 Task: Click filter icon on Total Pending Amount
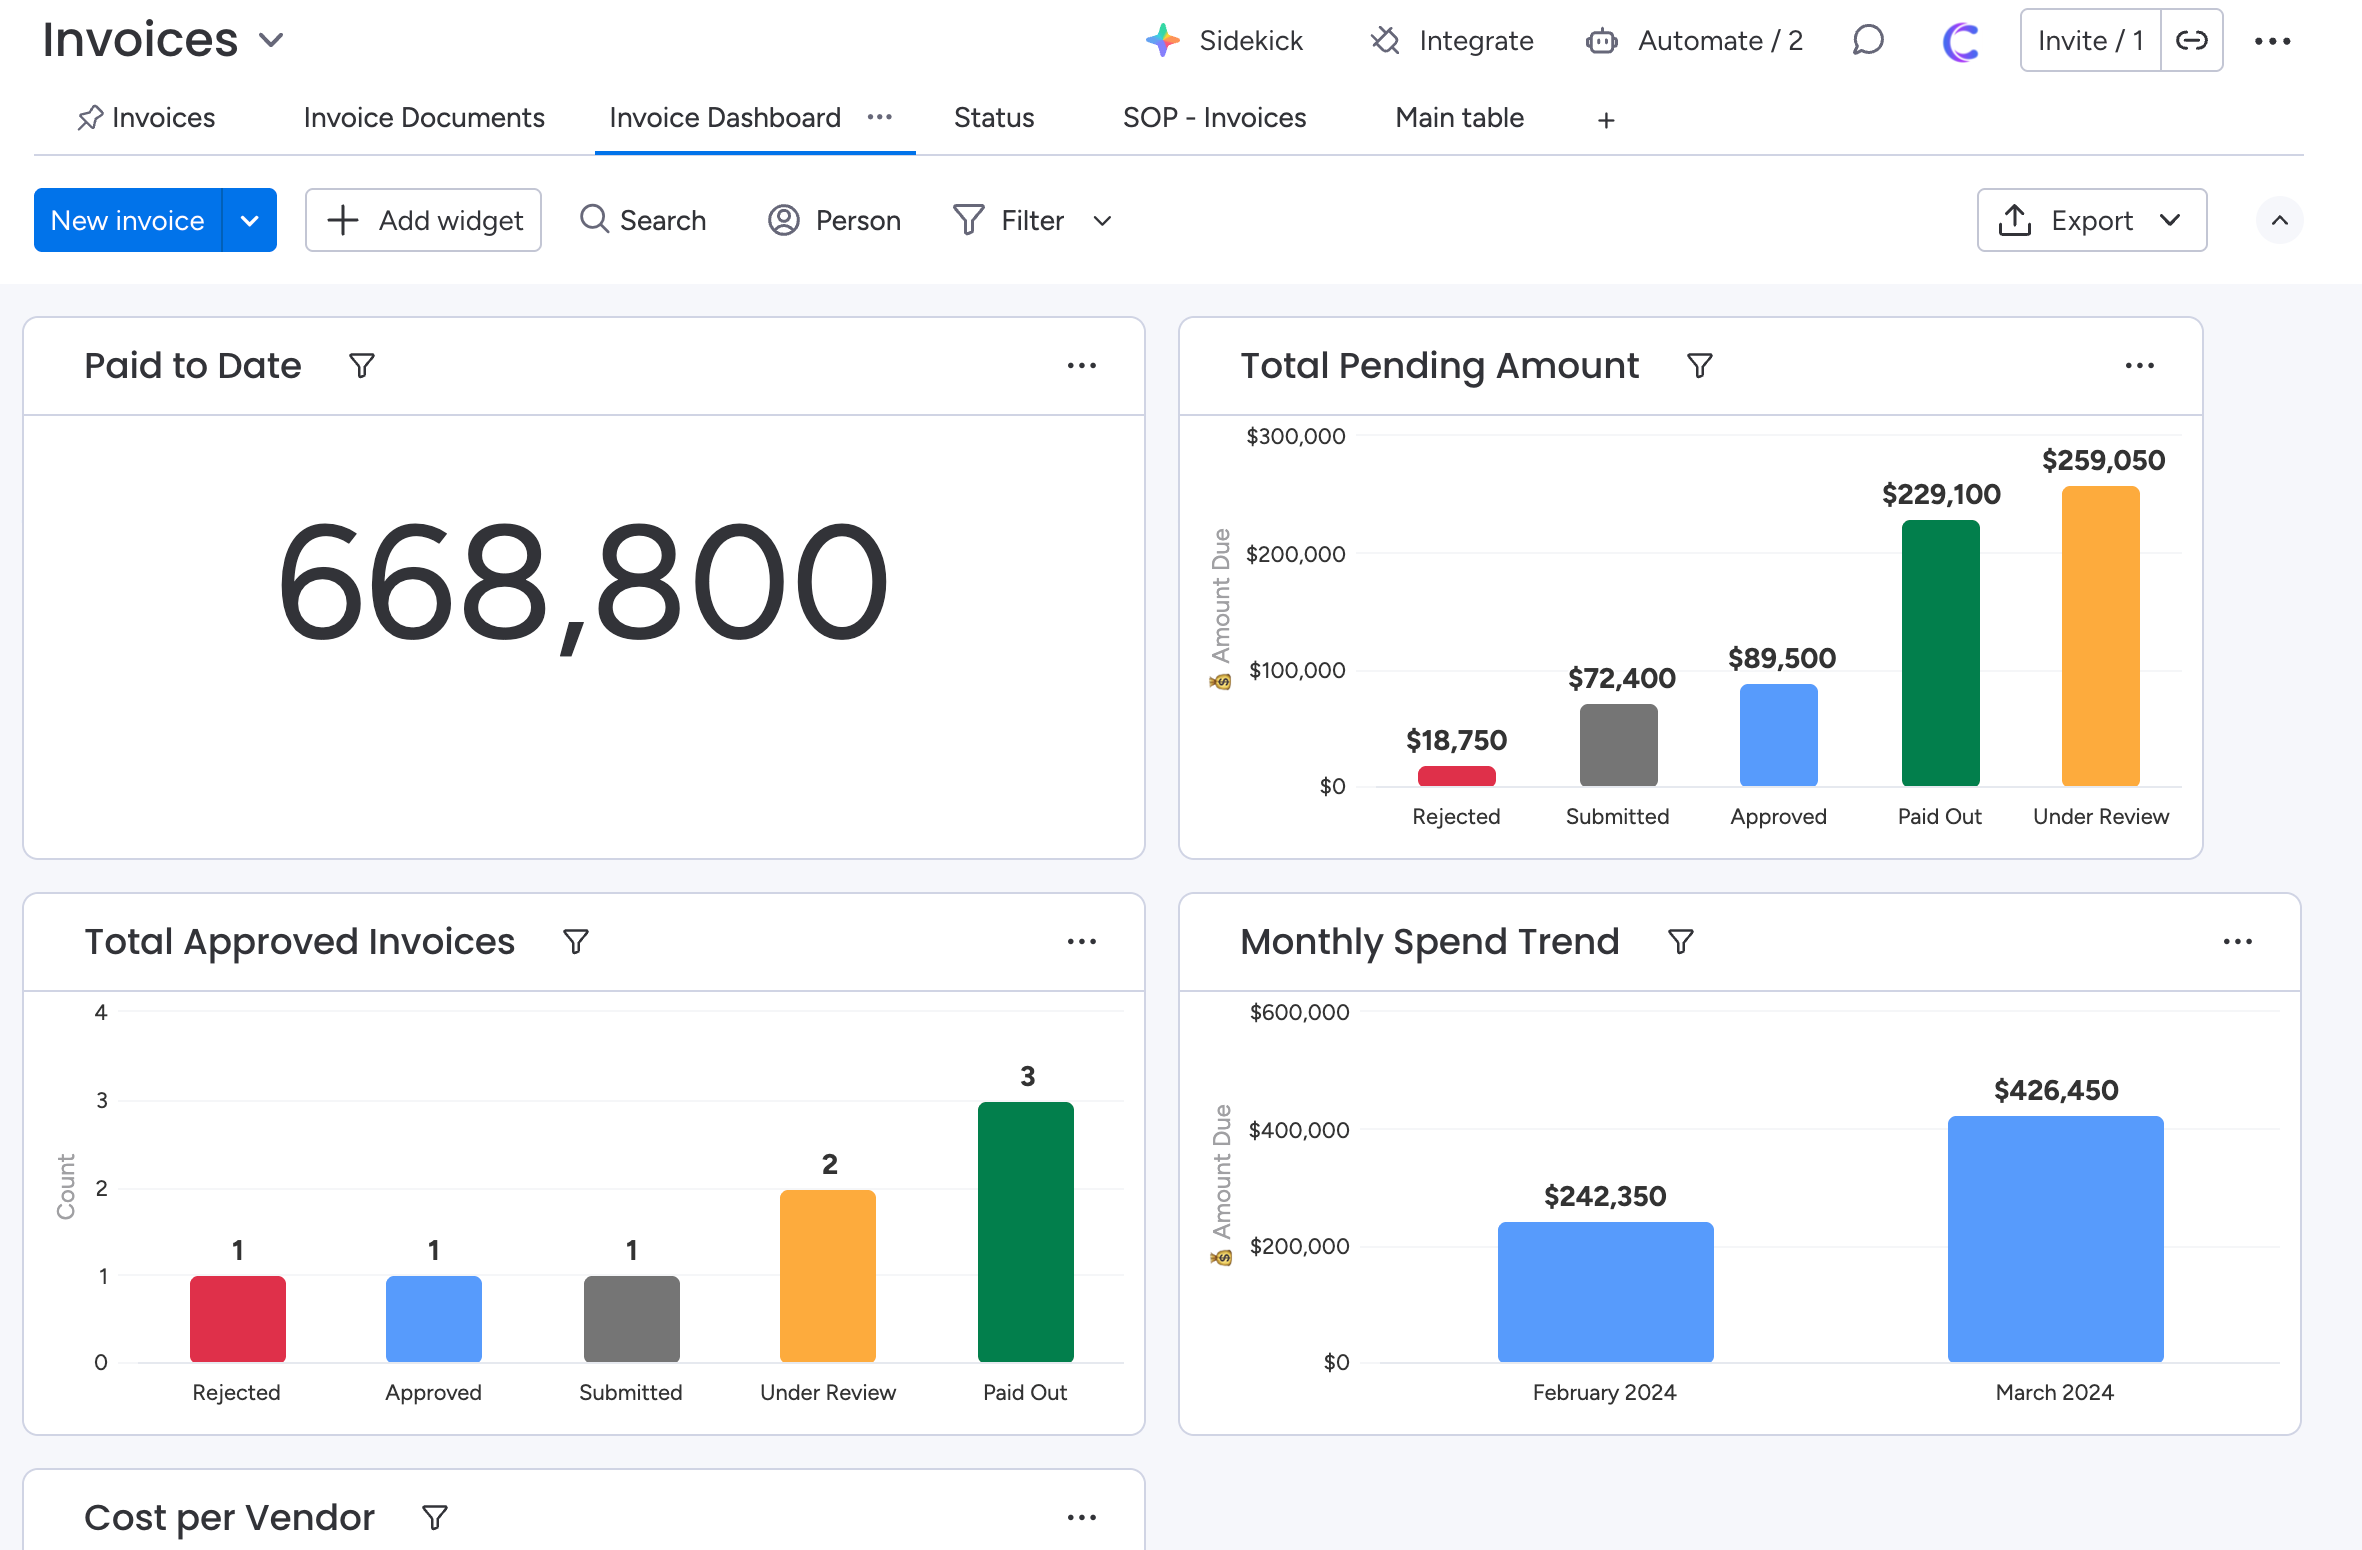[1699, 366]
